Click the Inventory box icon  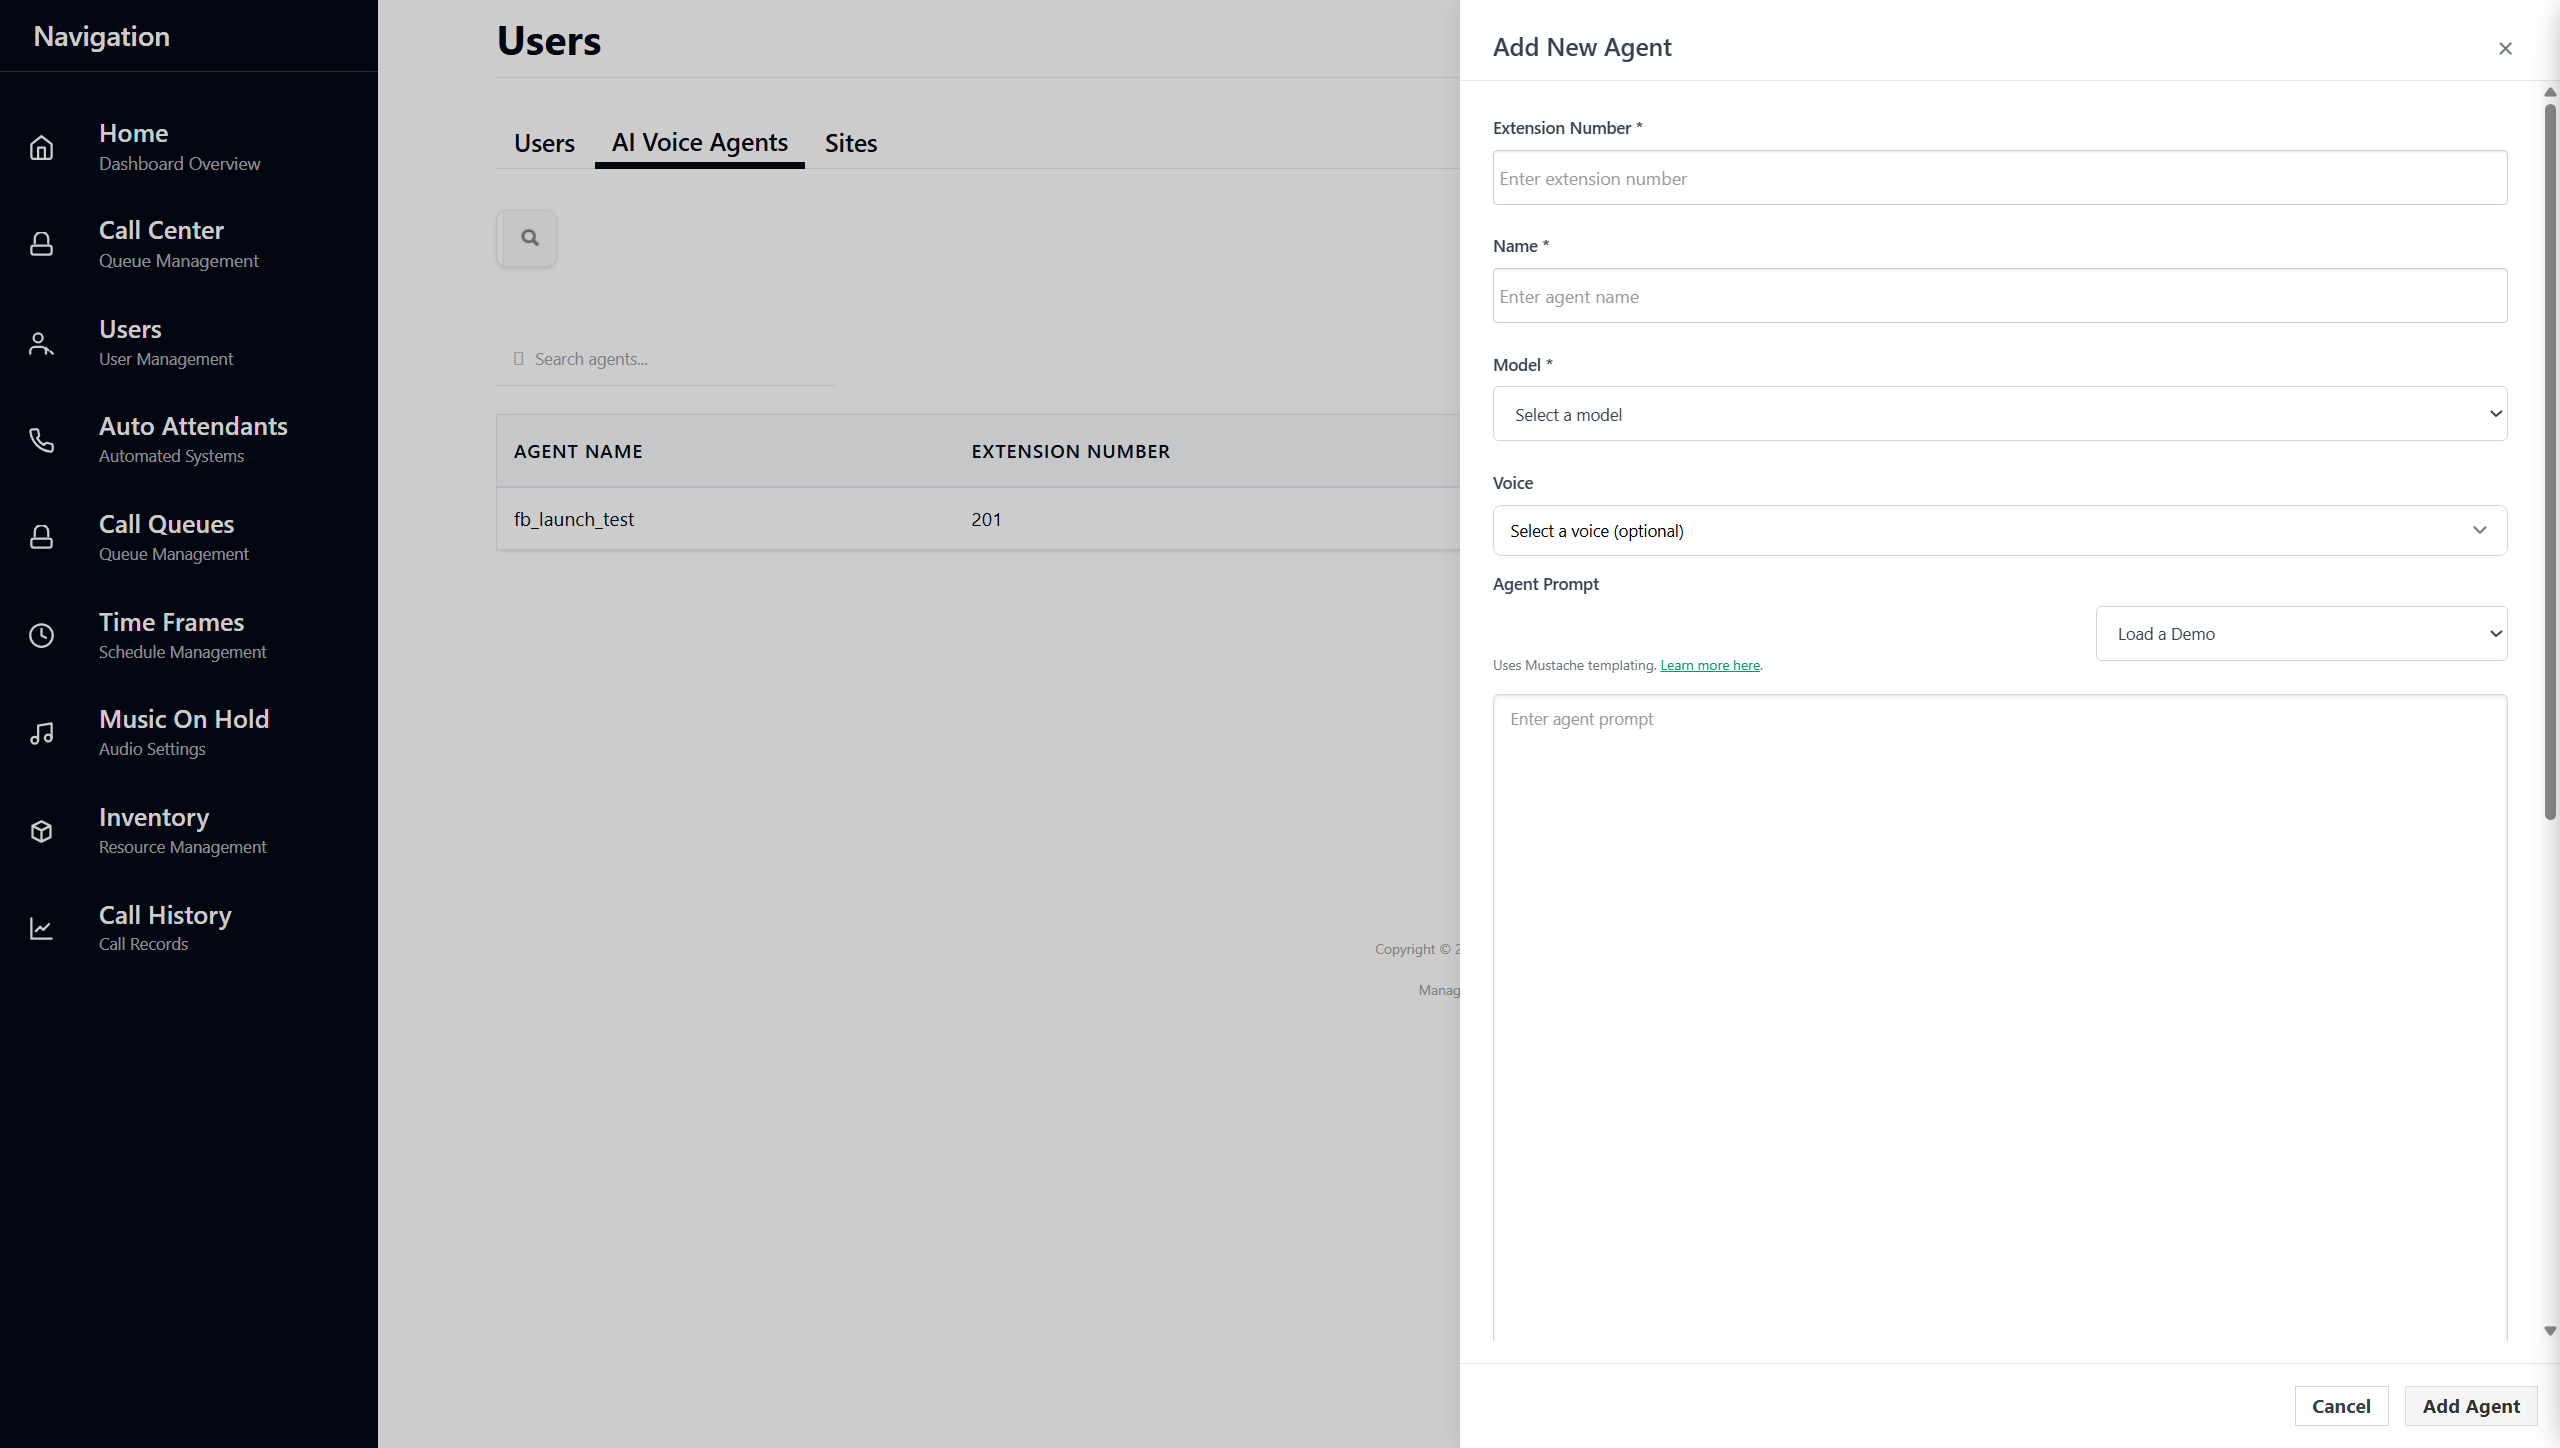tap(41, 831)
